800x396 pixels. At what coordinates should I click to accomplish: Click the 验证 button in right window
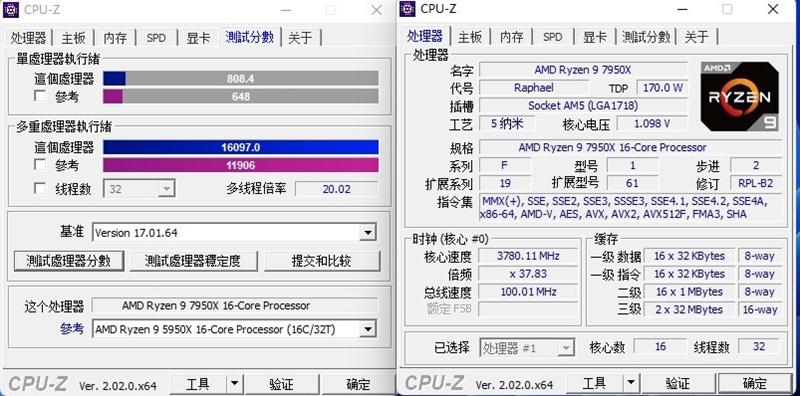[x=678, y=383]
